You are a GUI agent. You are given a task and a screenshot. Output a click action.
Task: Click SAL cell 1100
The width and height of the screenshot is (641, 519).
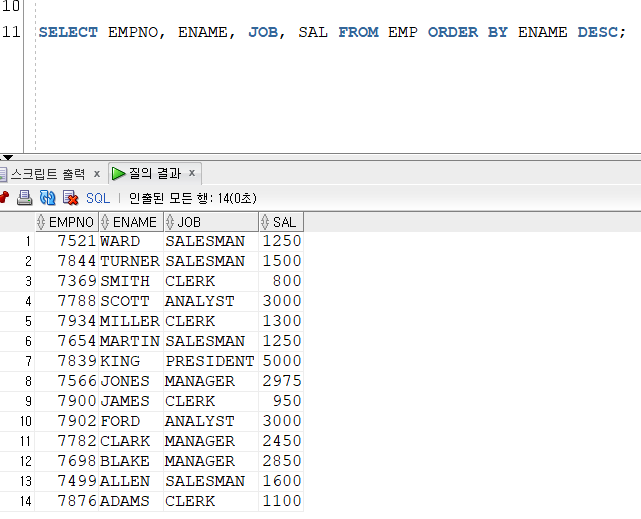click(282, 501)
